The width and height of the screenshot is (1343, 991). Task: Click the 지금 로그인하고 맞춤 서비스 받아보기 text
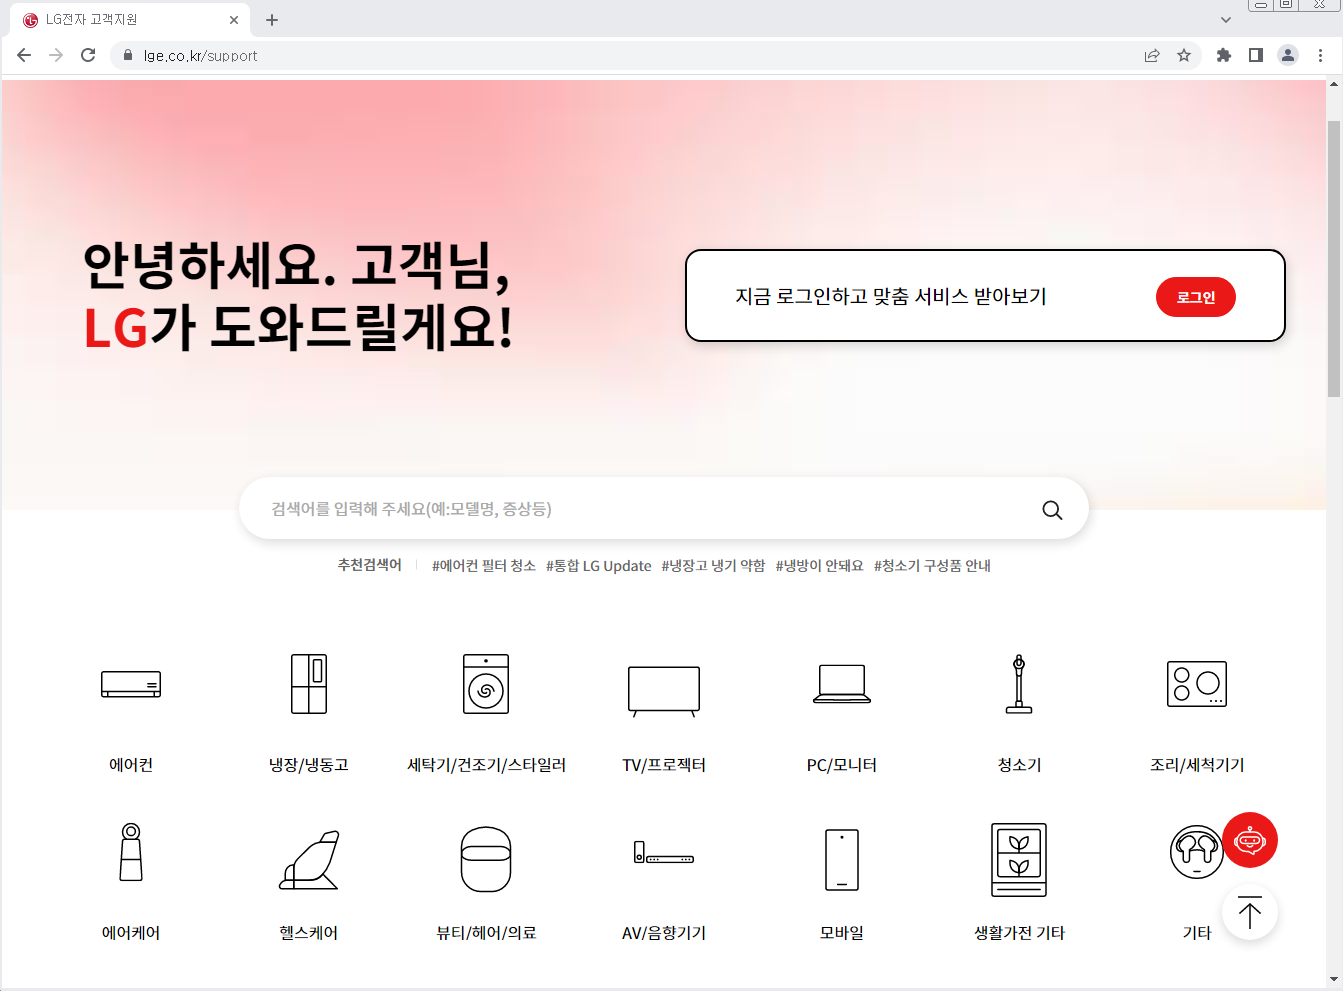pos(891,296)
